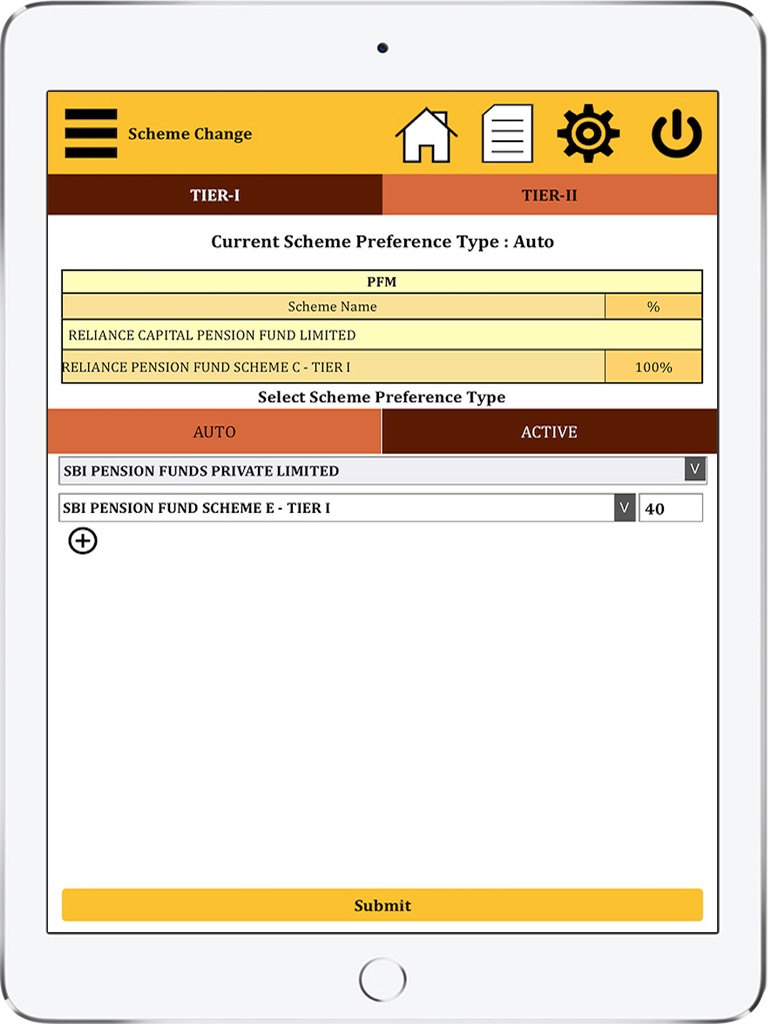Select the Scheme Name column header
Viewport: 768px width, 1024px height.
334,306
